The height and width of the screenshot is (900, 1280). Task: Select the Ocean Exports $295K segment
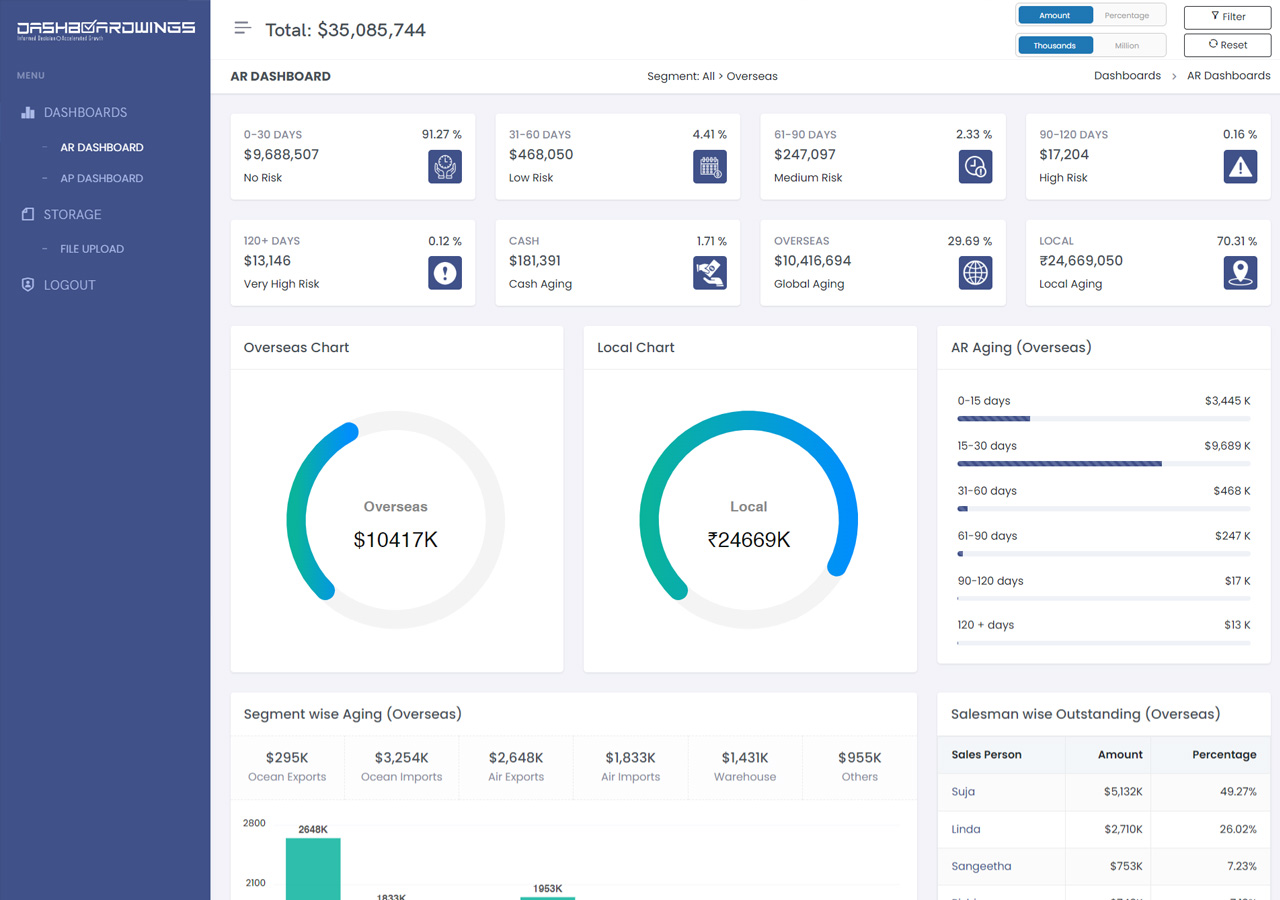tap(287, 767)
